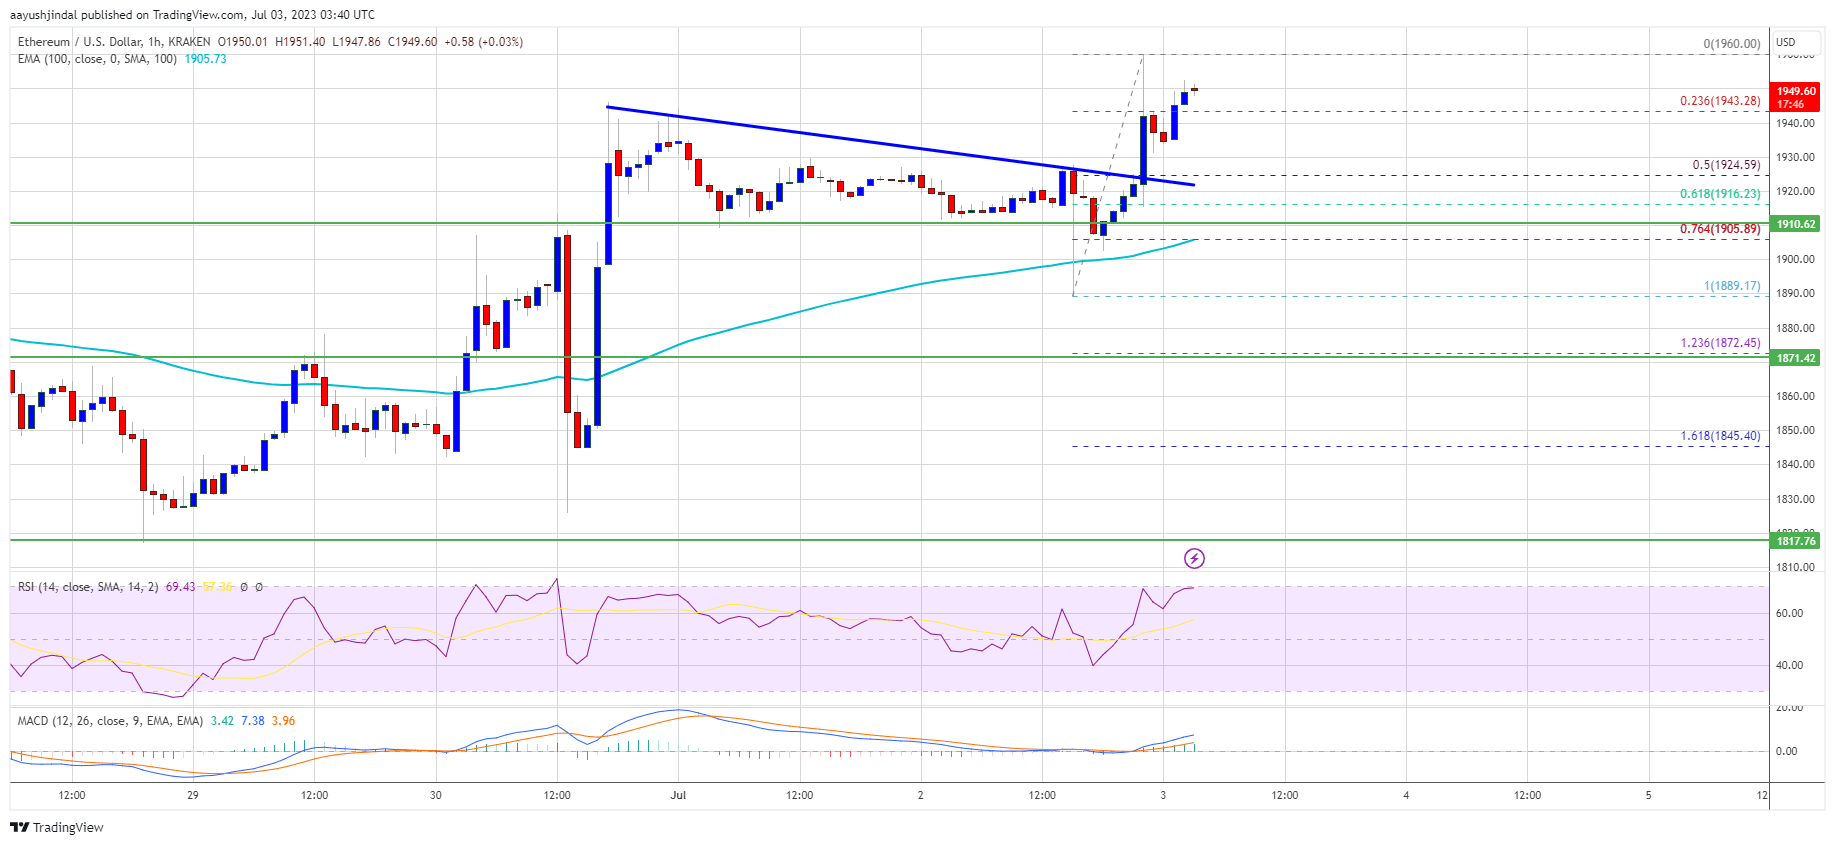Click the 1830.00 price axis label
The height and width of the screenshot is (845, 1835).
[x=1795, y=499]
